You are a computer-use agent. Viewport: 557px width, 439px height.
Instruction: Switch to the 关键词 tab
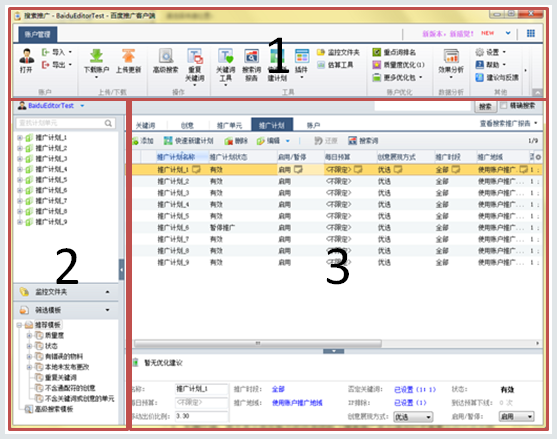coord(145,125)
